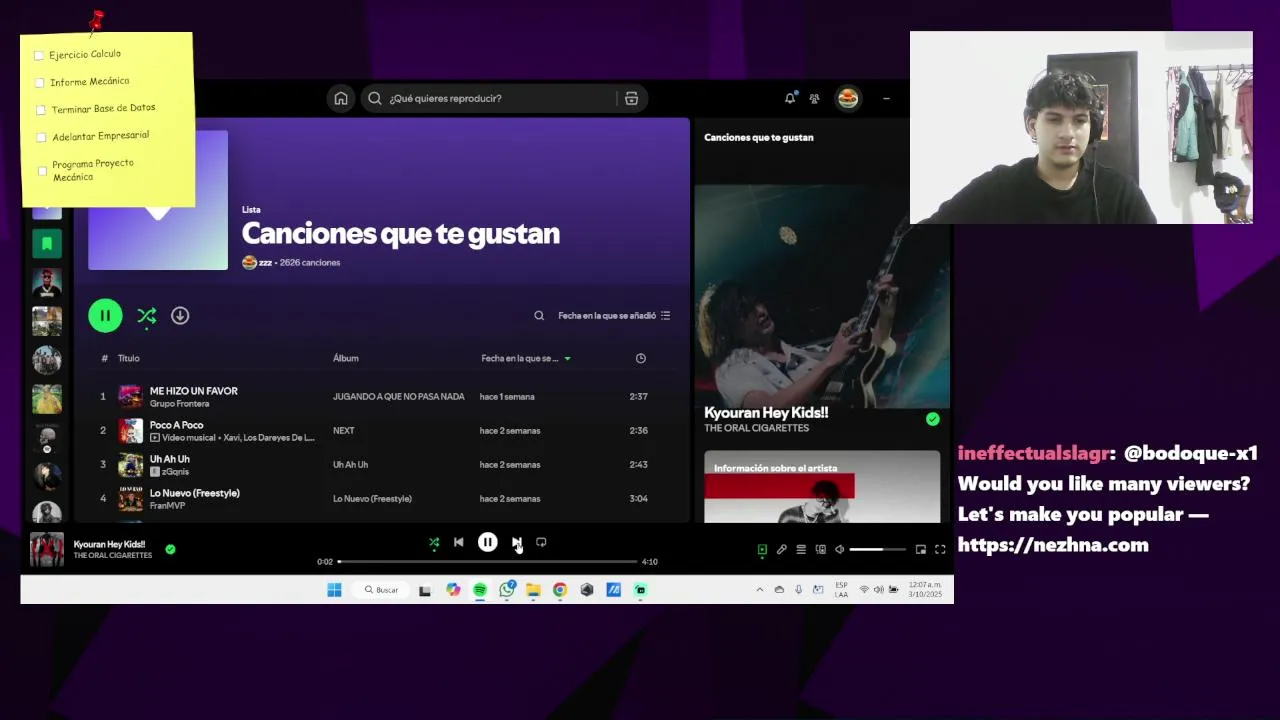The width and height of the screenshot is (1280, 720).
Task: Check the 'Adelantar Empresarial' checkbox
Action: (42, 138)
